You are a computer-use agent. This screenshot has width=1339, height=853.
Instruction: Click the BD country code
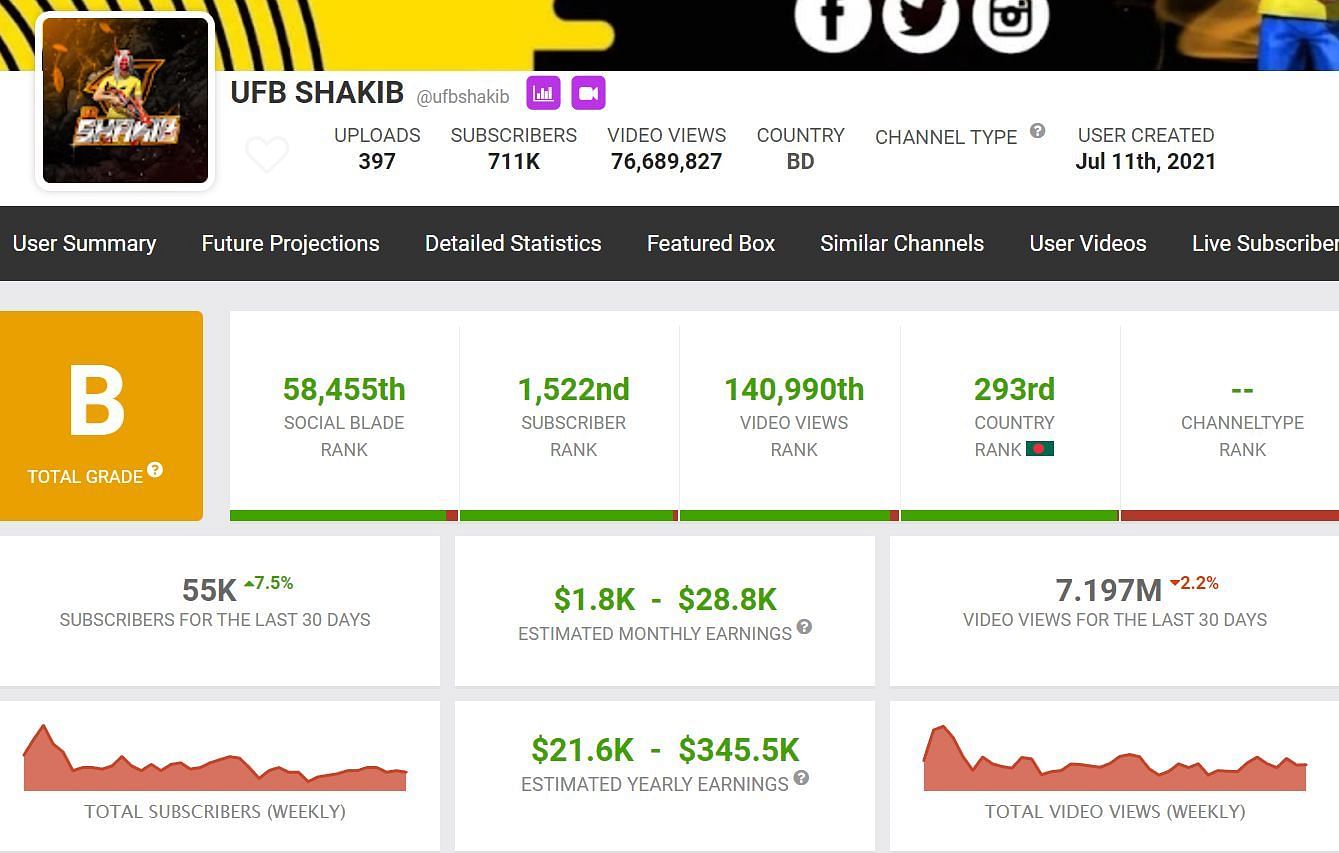[800, 161]
